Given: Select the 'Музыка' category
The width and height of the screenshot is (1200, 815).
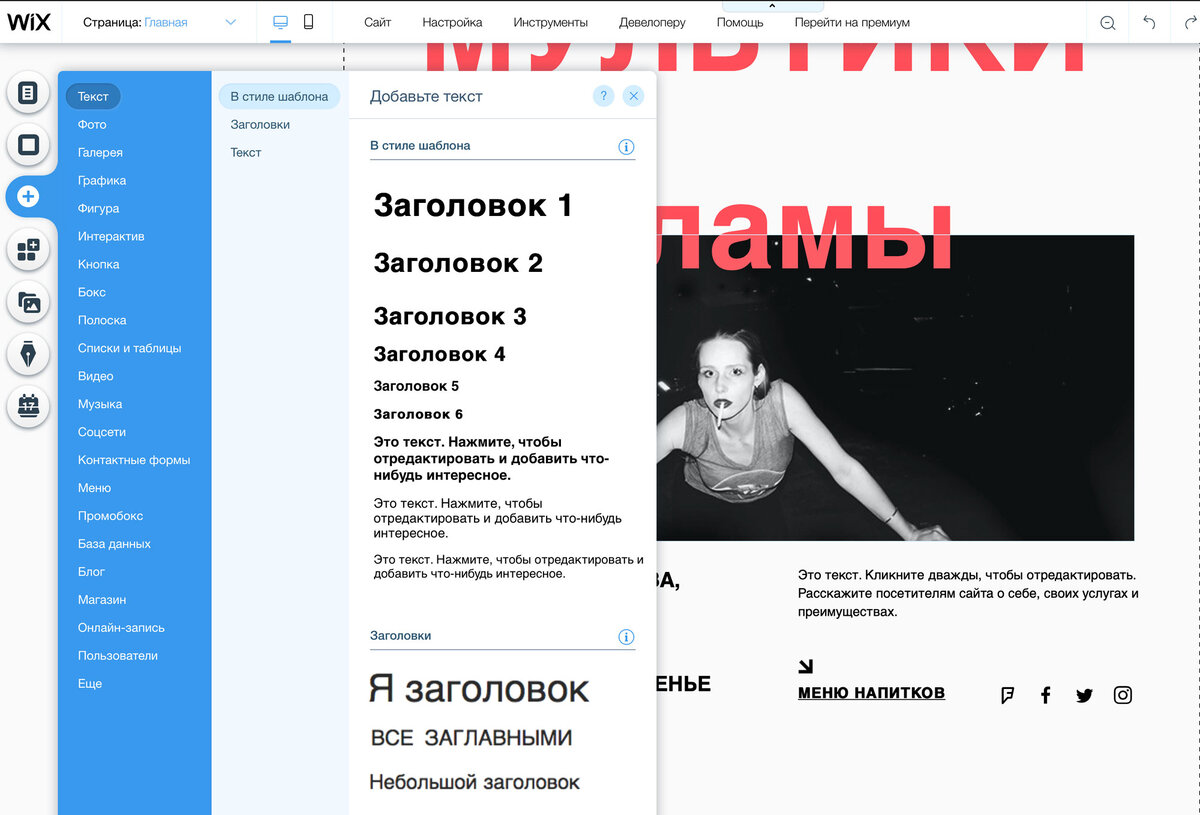Looking at the screenshot, I should (100, 404).
